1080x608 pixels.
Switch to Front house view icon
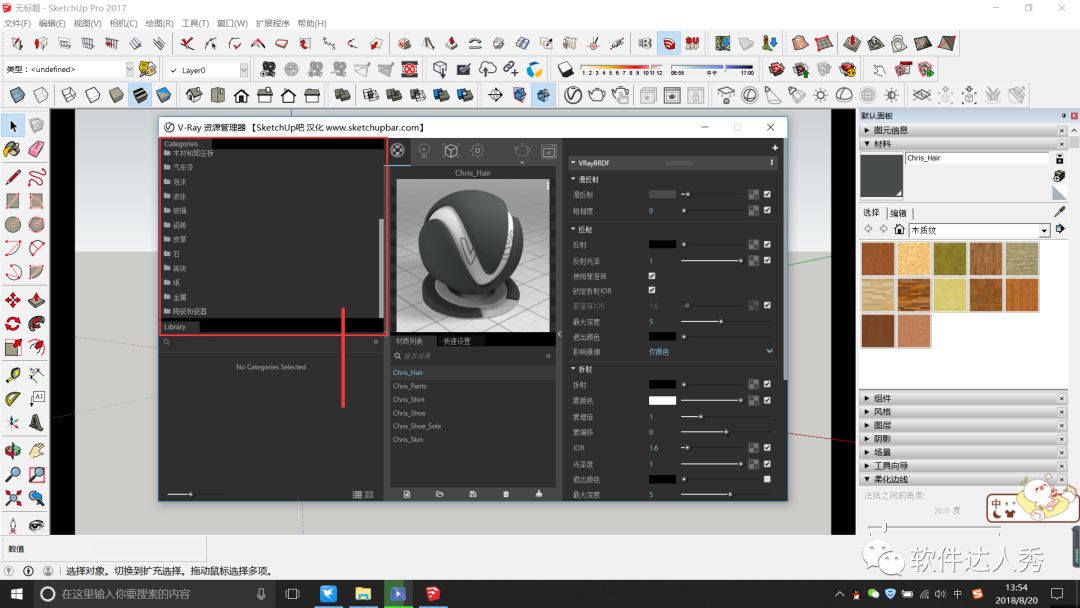pyautogui.click(x=241, y=95)
